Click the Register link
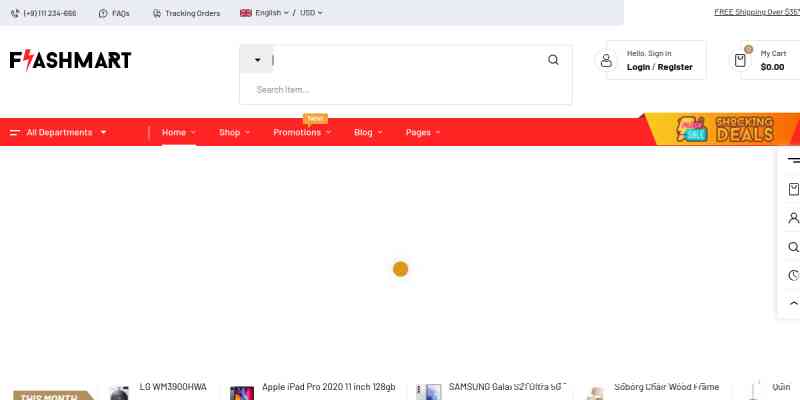This screenshot has width=800, height=400. [x=675, y=67]
